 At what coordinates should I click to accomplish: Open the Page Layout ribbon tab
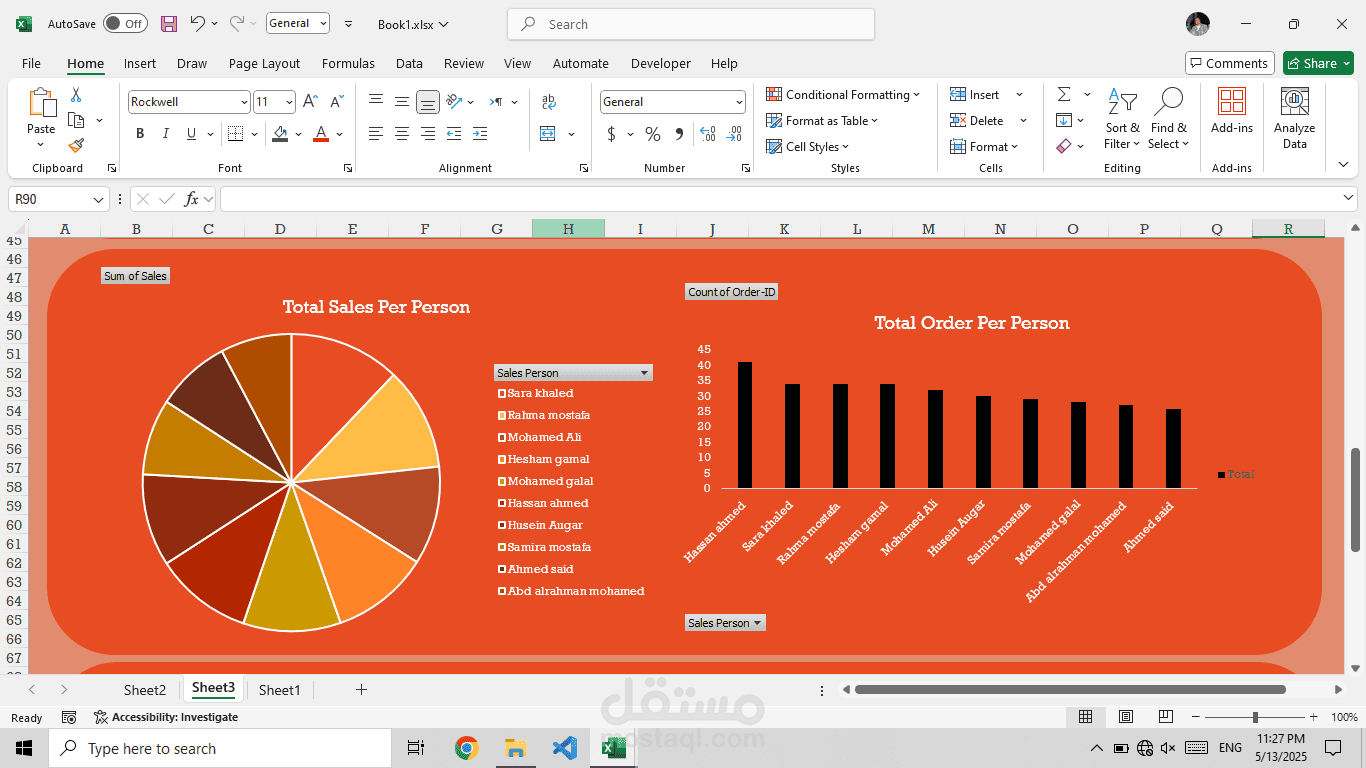pyautogui.click(x=264, y=63)
